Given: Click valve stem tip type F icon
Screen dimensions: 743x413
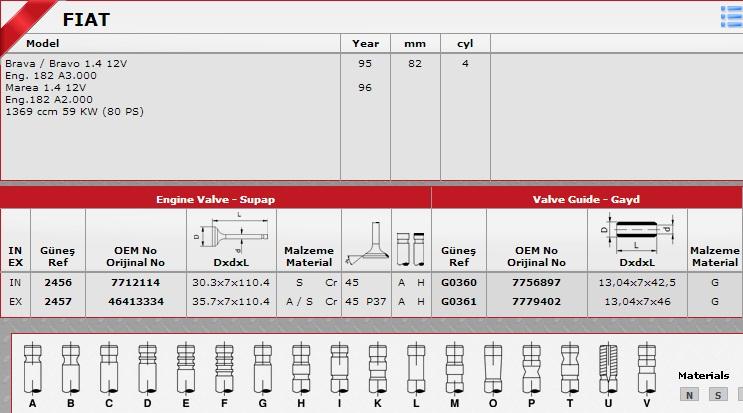Looking at the screenshot, I should [x=224, y=368].
